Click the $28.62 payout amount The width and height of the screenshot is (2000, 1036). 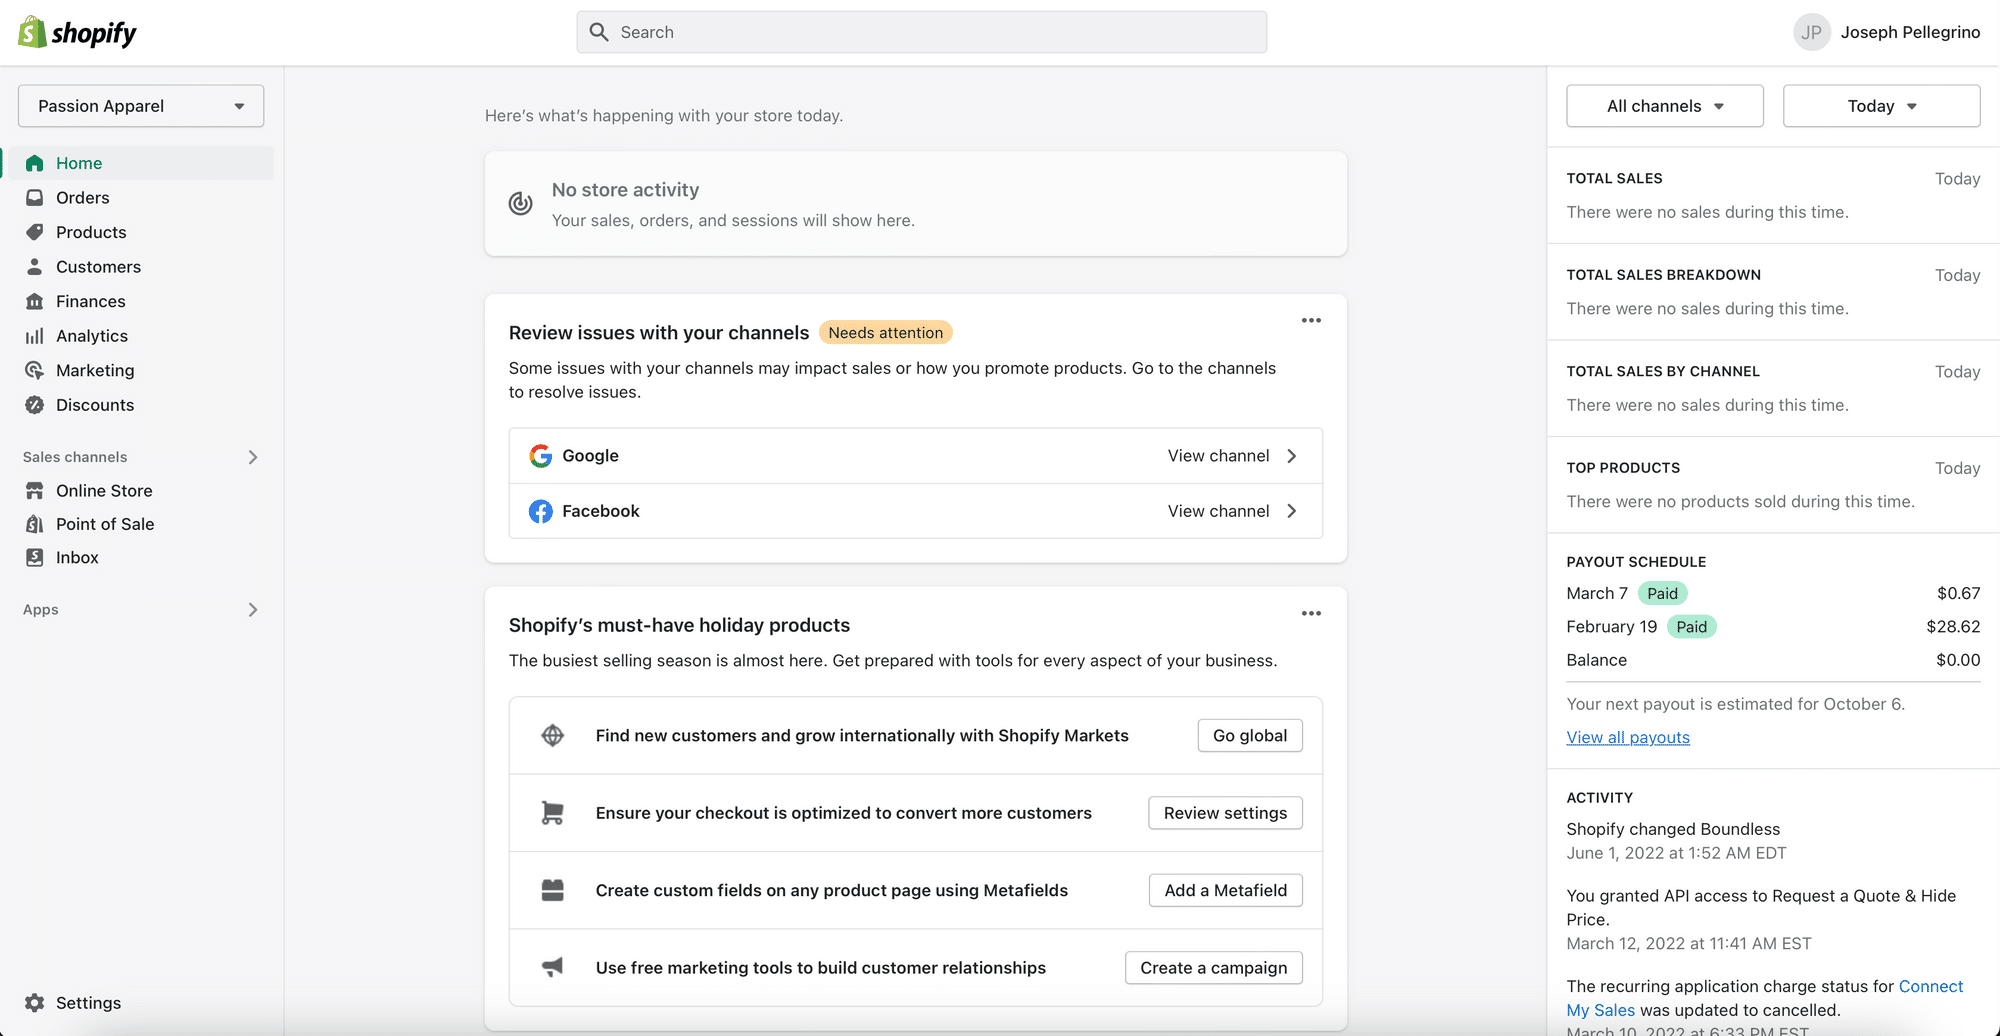[1953, 627]
